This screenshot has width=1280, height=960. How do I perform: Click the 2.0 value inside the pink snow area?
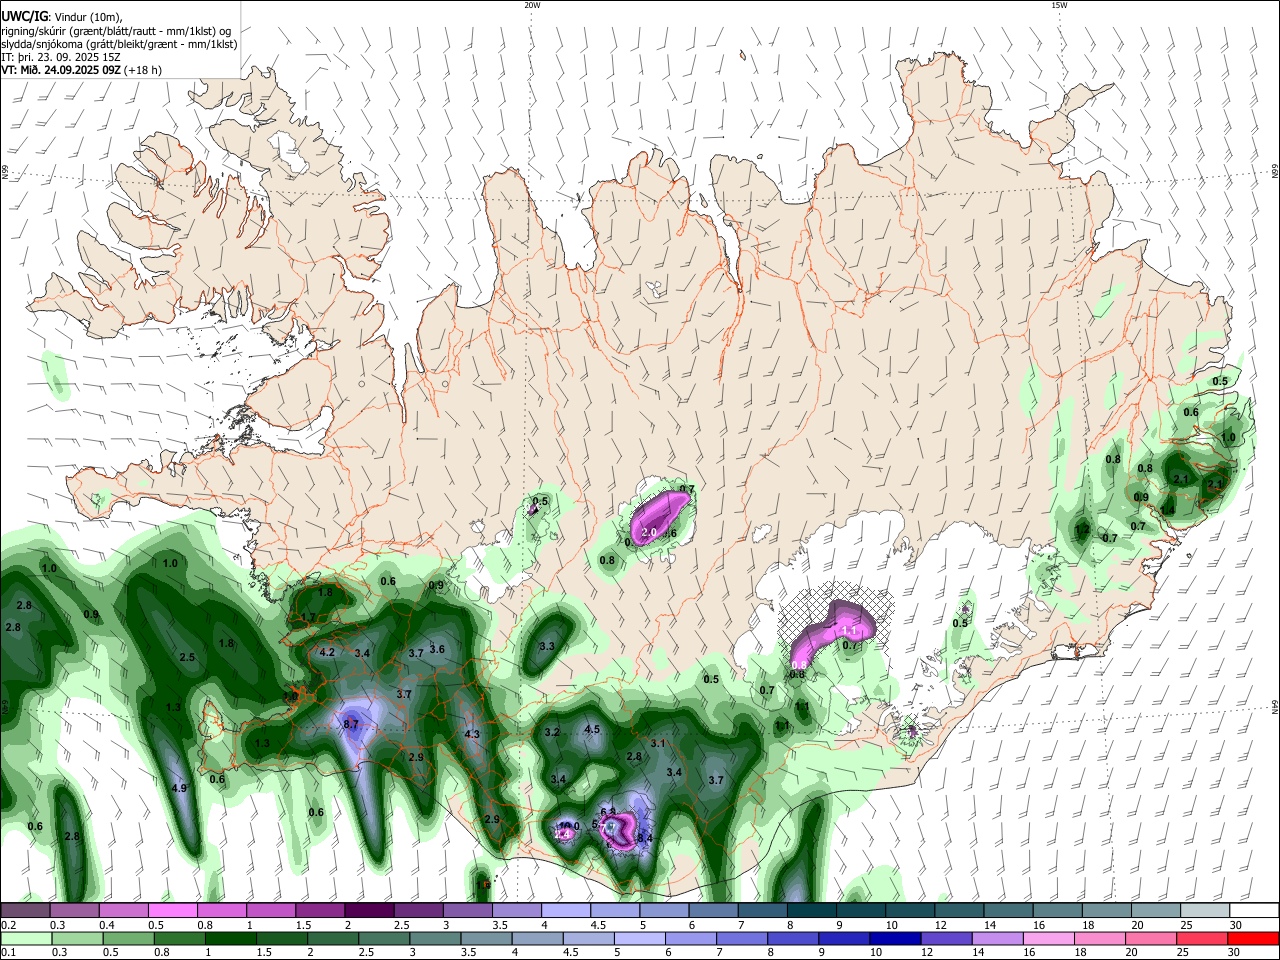click(x=648, y=532)
